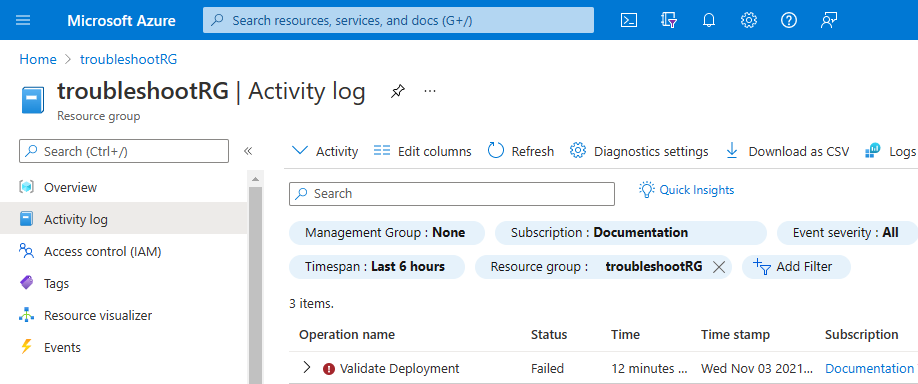Open Events in the sidebar
This screenshot has height=384, width=918.
click(124, 347)
